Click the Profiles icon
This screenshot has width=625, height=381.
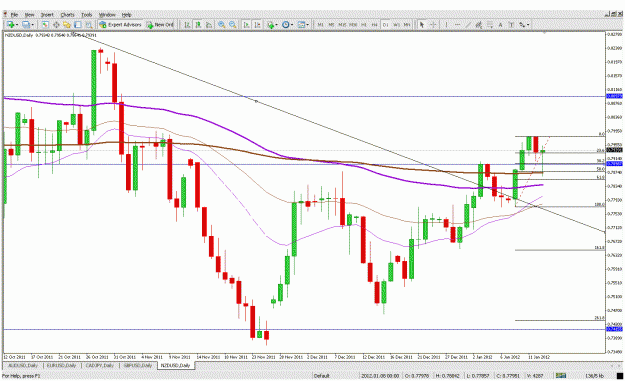(26, 25)
